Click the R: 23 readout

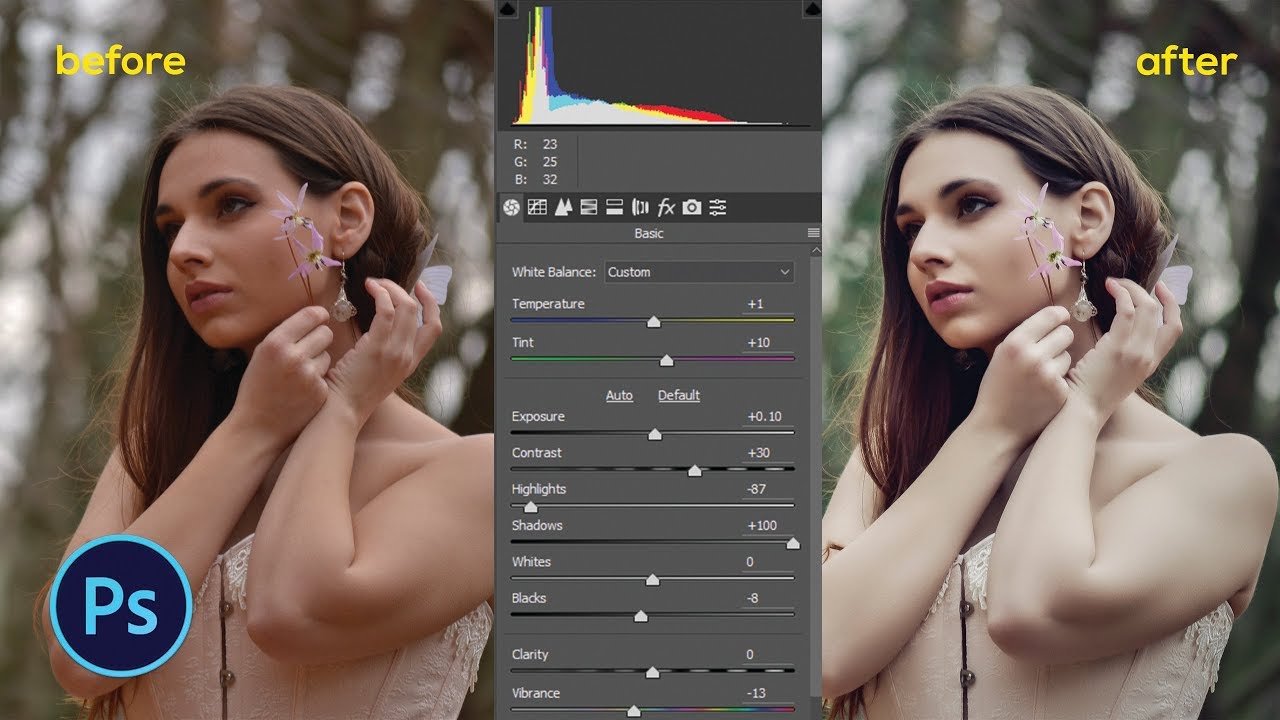pyautogui.click(x=536, y=145)
